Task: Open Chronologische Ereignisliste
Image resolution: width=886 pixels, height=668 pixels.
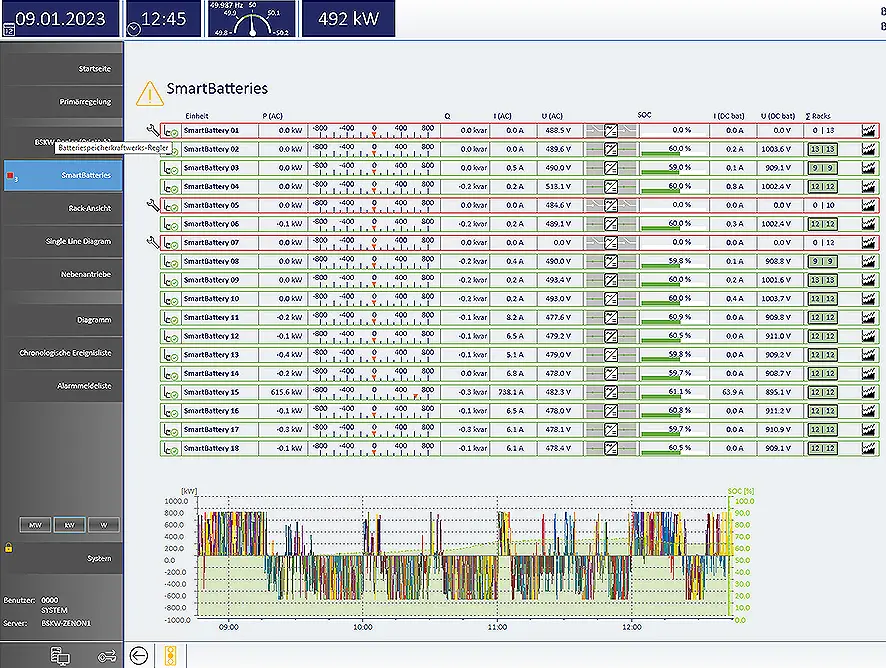Action: [63, 353]
